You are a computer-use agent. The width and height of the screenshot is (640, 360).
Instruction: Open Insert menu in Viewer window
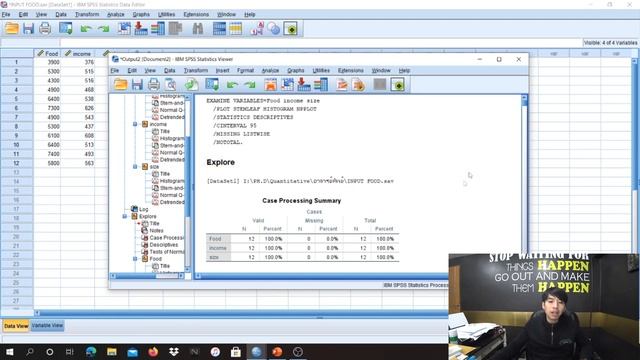(x=222, y=71)
